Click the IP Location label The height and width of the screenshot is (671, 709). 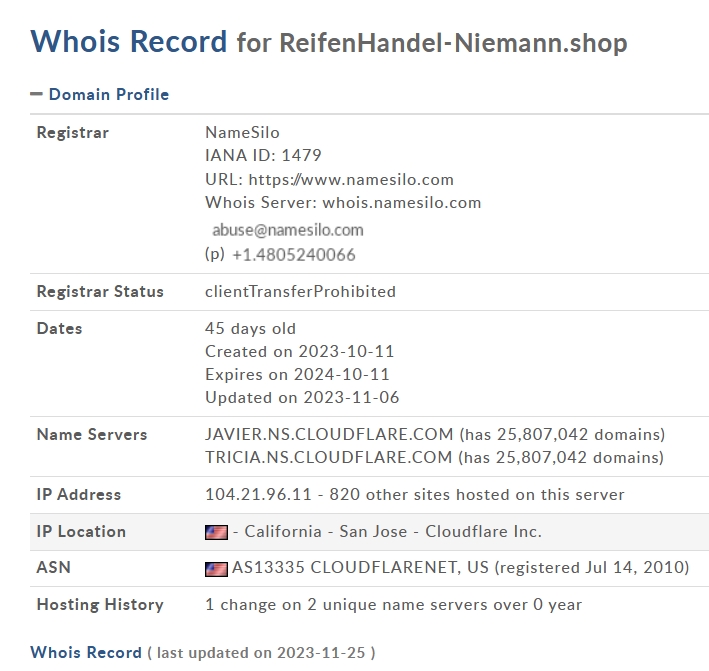81,532
